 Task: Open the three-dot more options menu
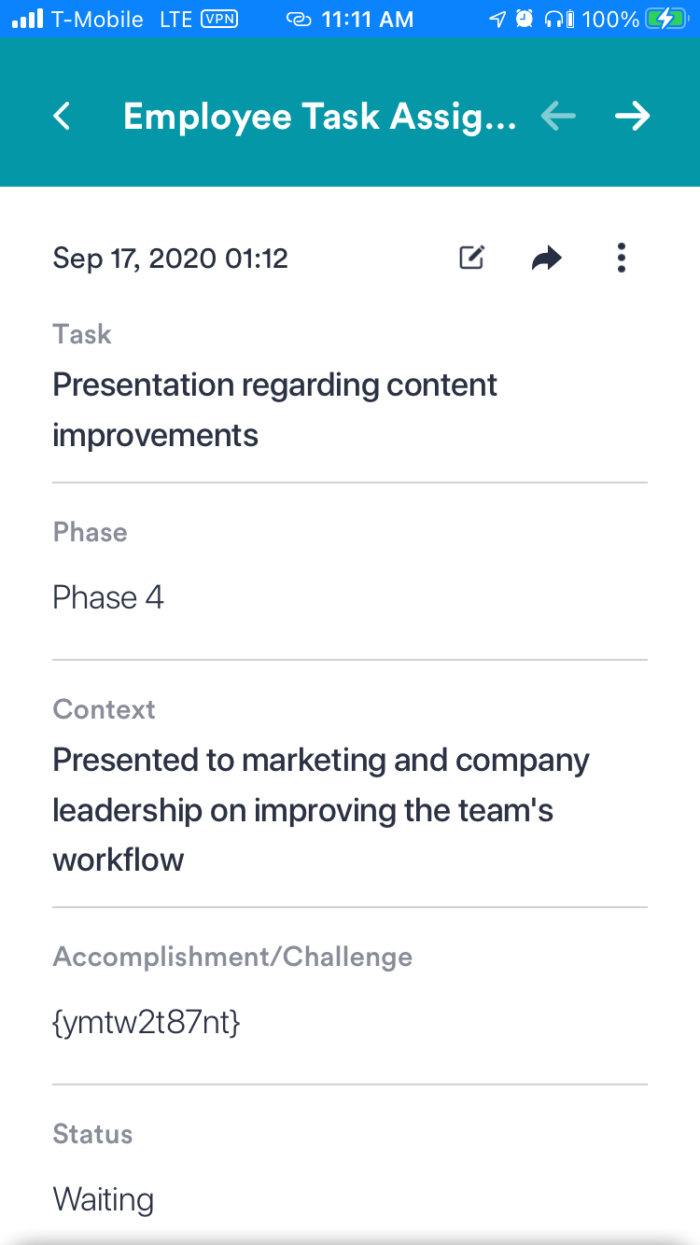tap(621, 258)
